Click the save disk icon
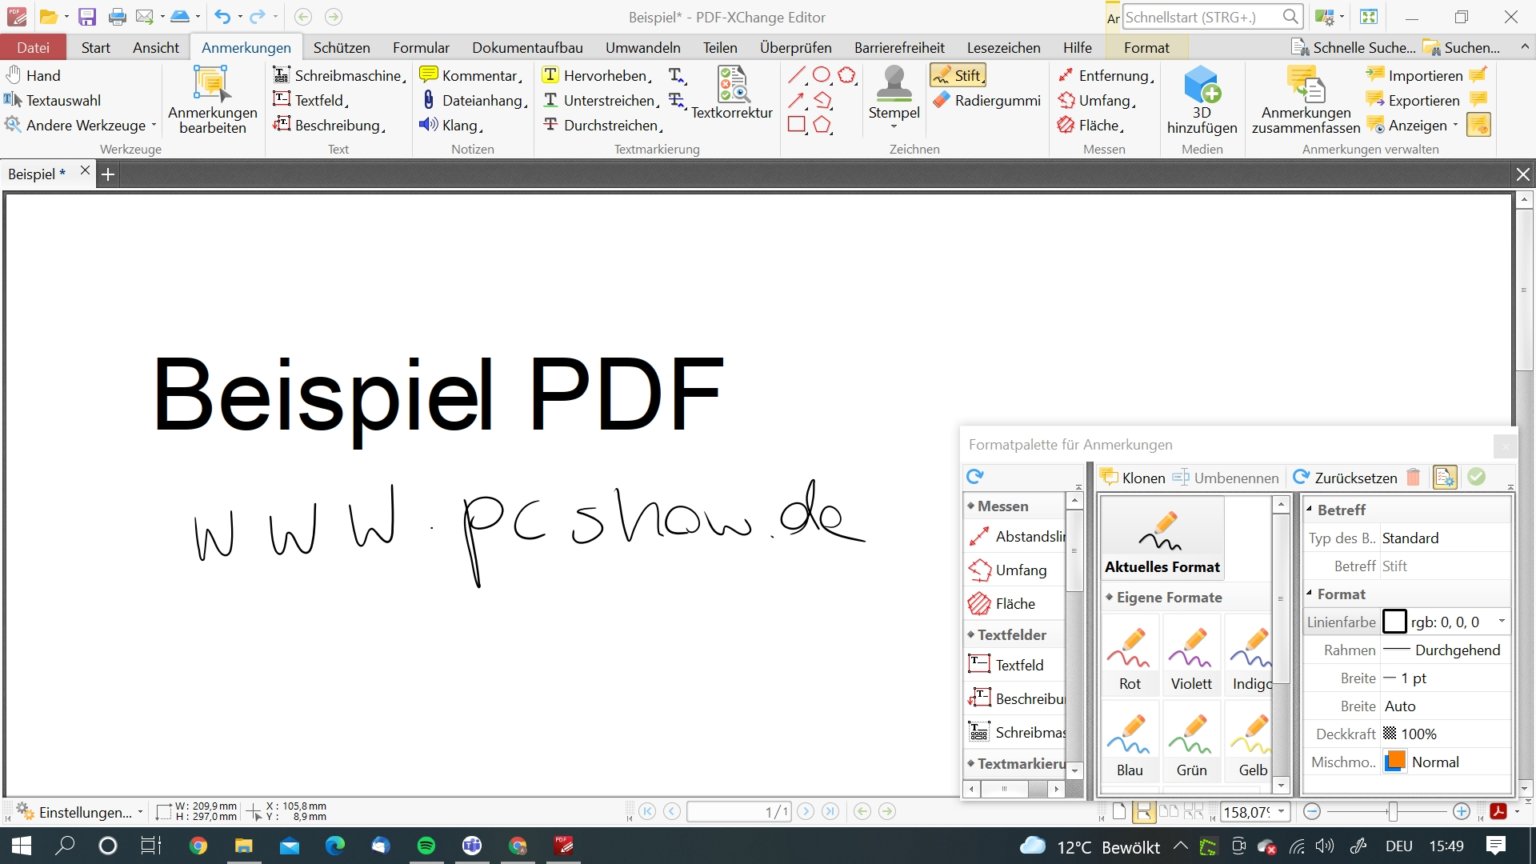1536x864 pixels. pos(87,17)
